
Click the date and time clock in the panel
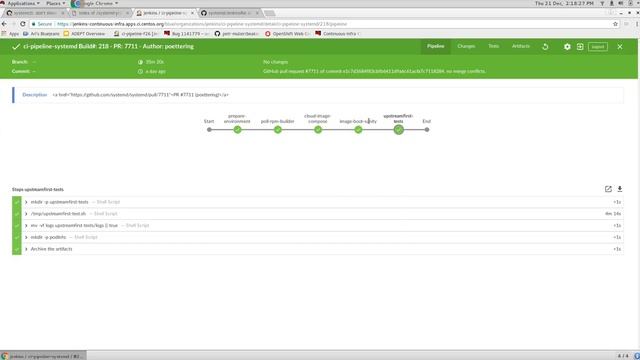point(564,3)
